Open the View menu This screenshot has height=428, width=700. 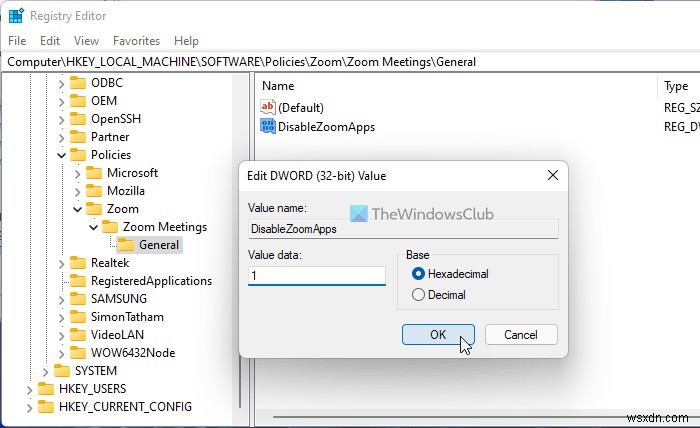click(x=86, y=41)
